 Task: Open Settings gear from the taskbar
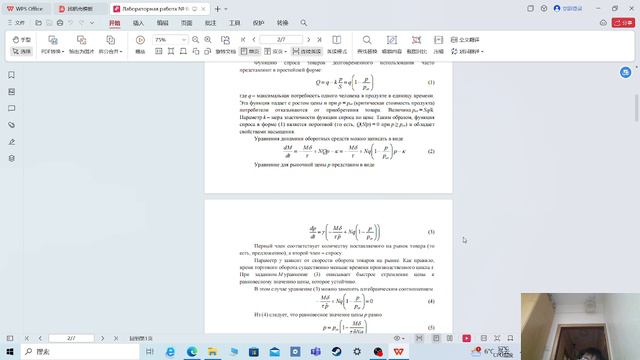pos(357,351)
